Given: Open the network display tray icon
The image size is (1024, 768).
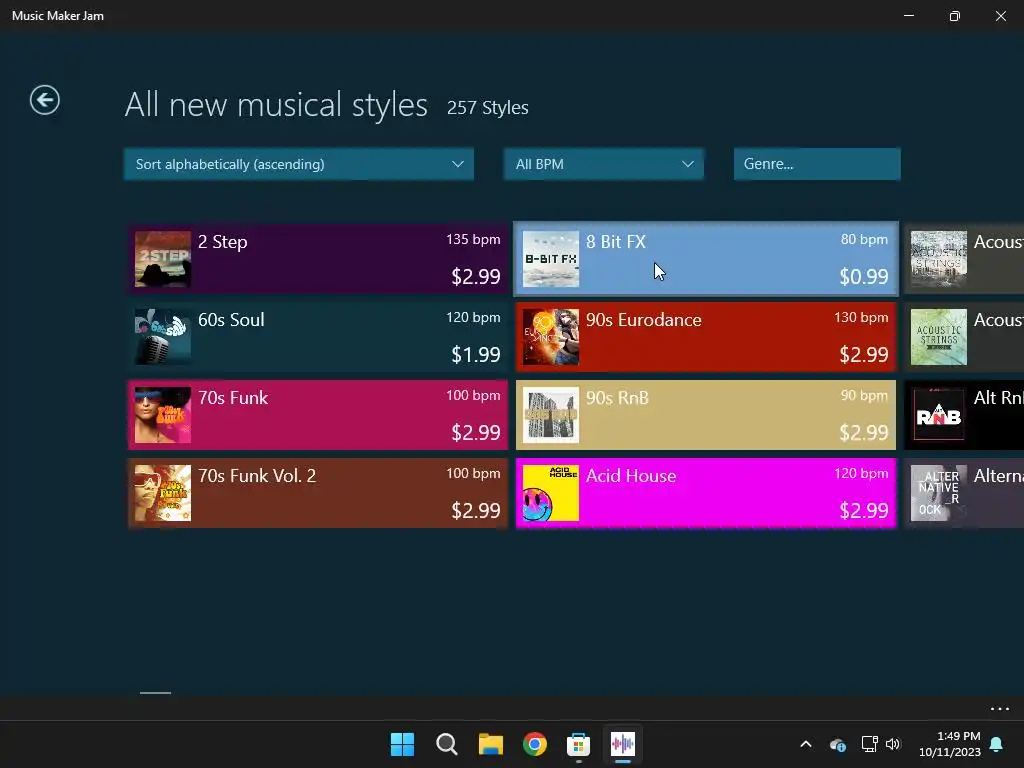Looking at the screenshot, I should click(869, 744).
